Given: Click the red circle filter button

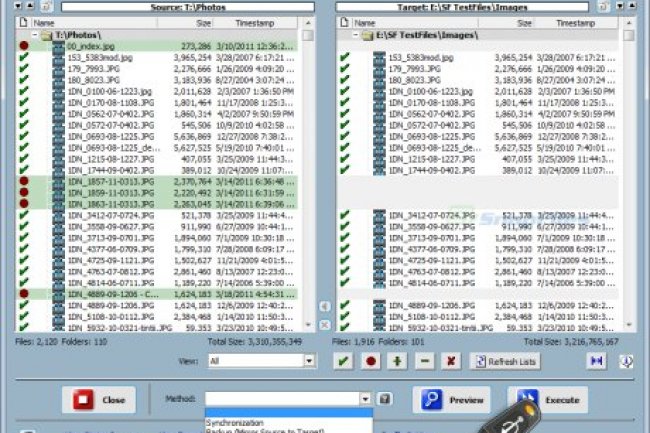Looking at the screenshot, I should (372, 360).
